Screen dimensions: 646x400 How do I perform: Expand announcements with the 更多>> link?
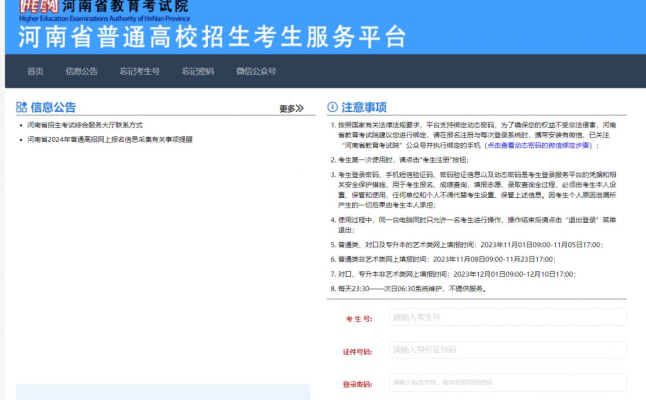pos(290,109)
